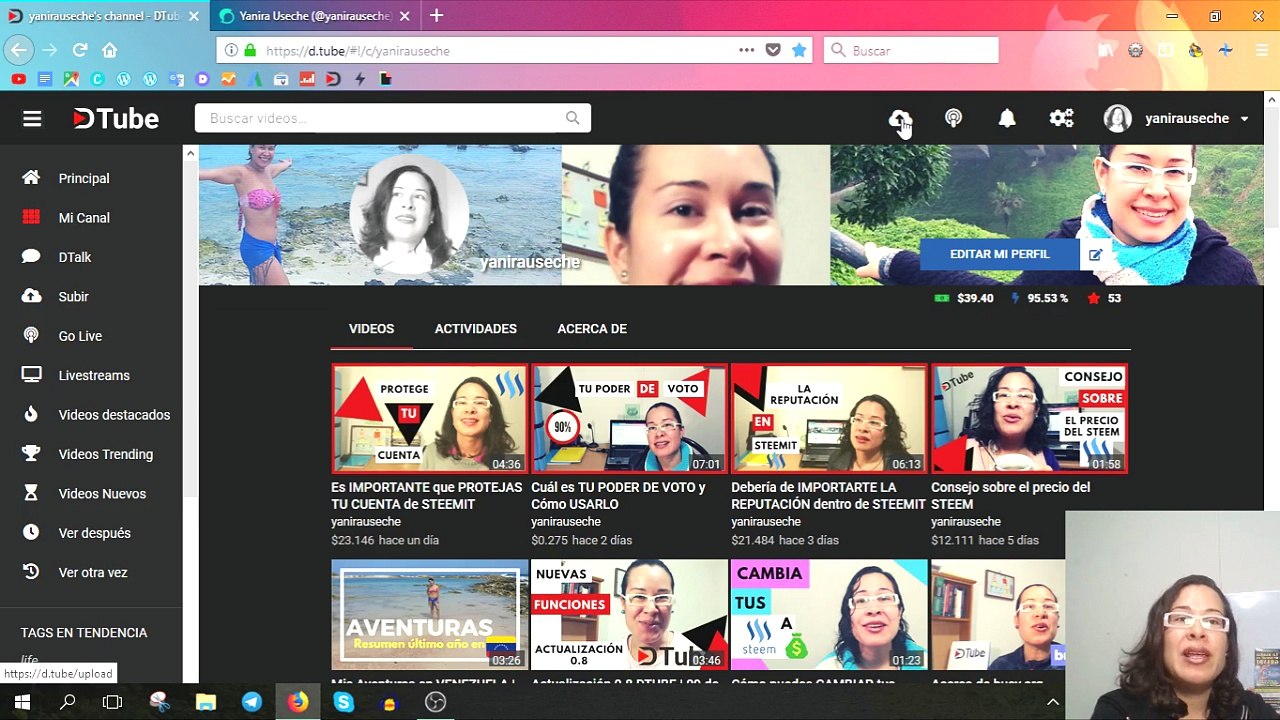Open Ver después in sidebar
Screen dimensions: 1280x720
pyautogui.click(x=94, y=533)
